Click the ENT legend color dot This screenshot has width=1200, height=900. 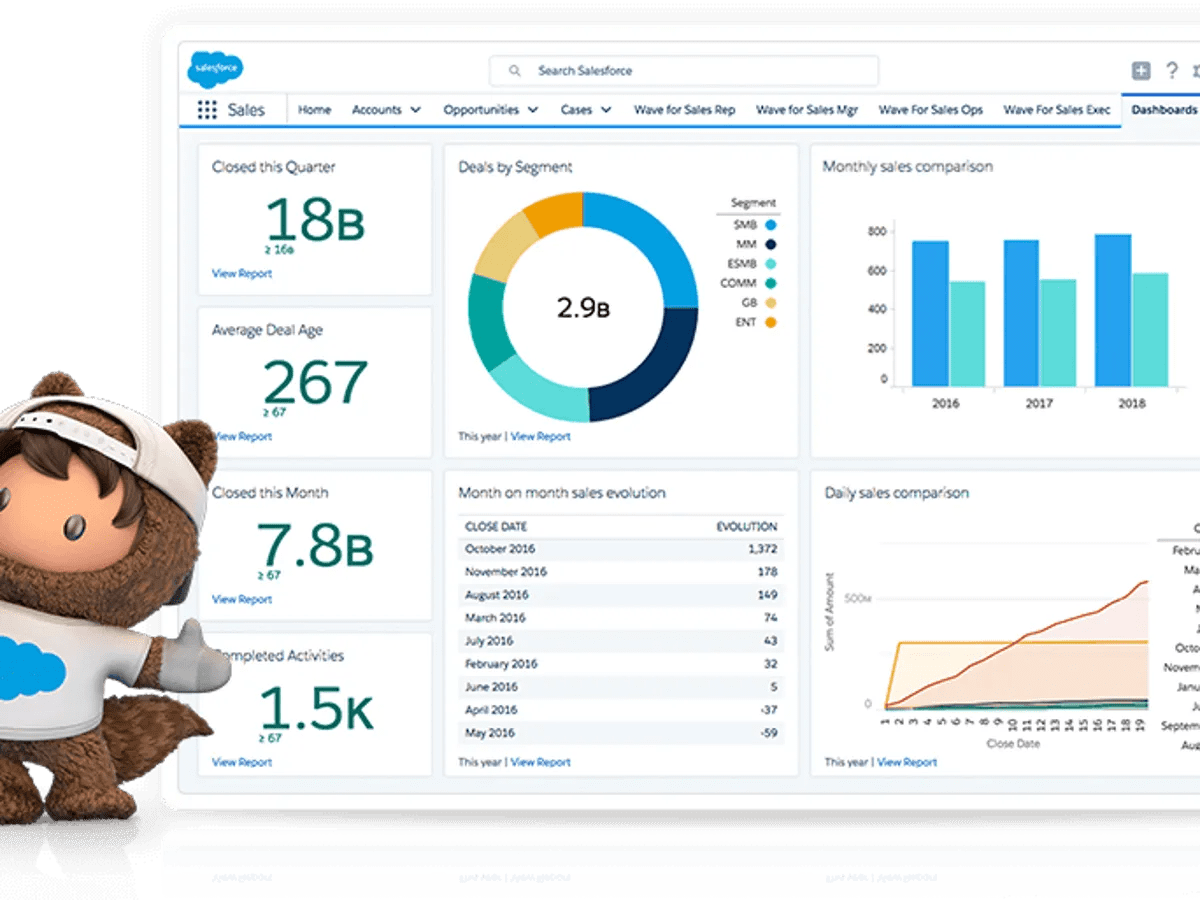771,322
